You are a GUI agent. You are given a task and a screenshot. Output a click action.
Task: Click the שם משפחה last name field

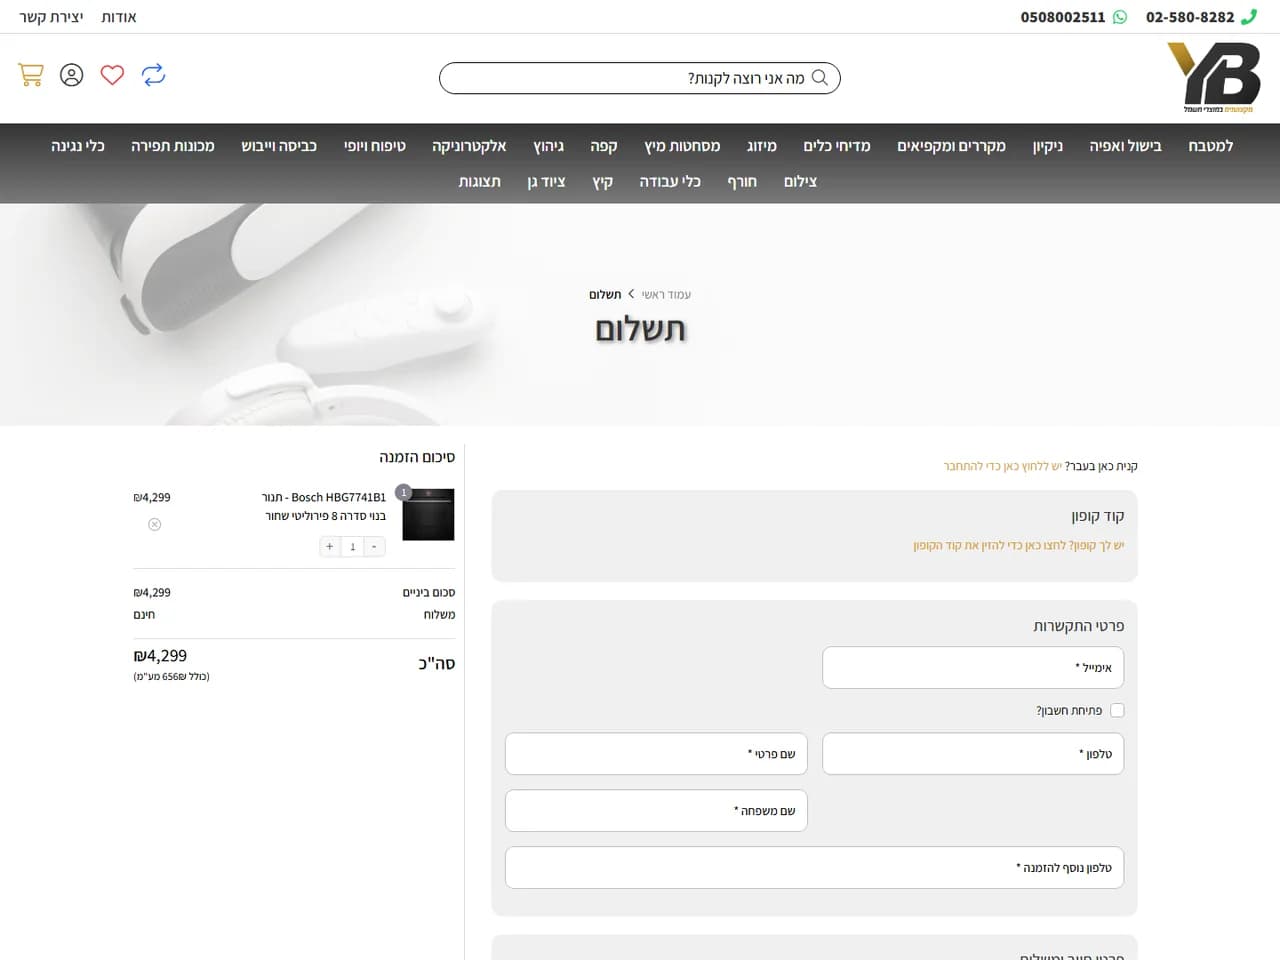[x=656, y=810]
